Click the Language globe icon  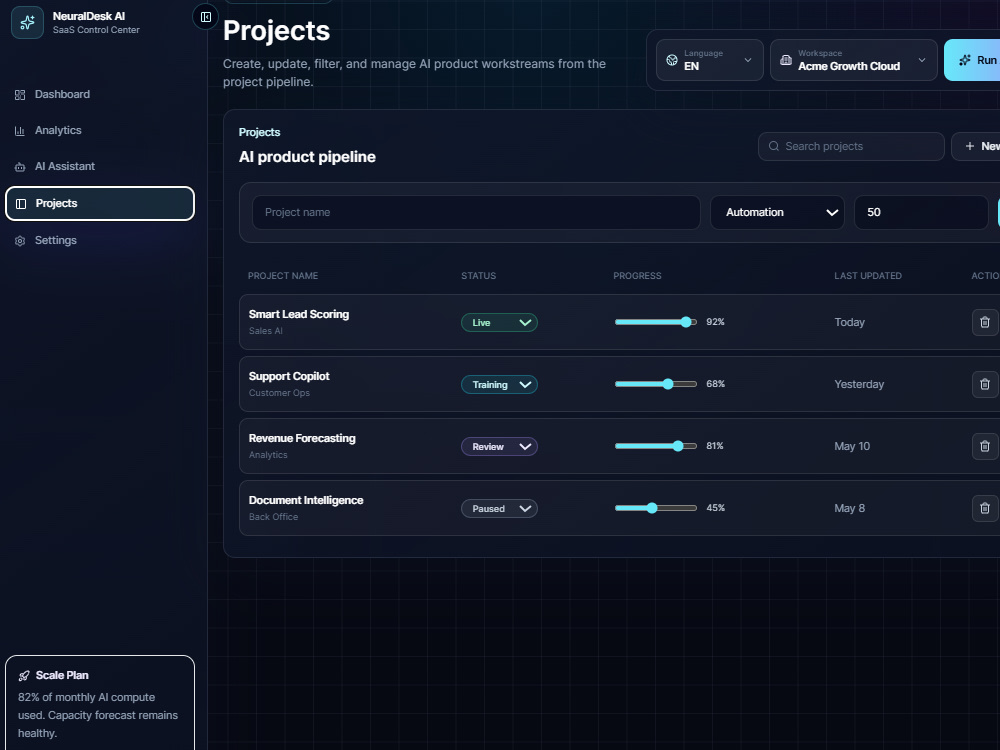pos(672,60)
